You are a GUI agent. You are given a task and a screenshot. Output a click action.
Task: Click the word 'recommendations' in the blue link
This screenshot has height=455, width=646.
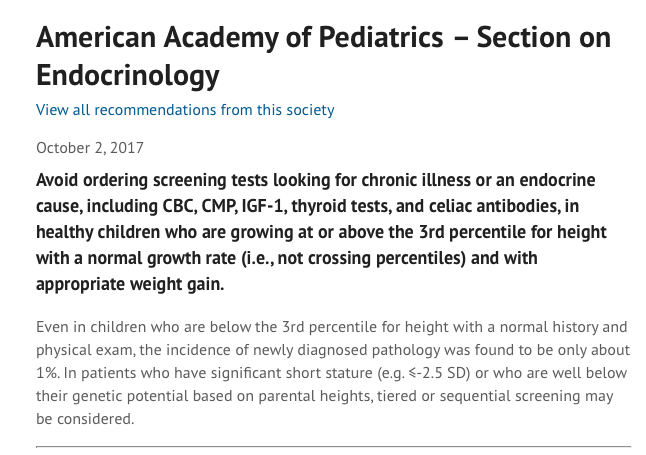click(x=155, y=110)
